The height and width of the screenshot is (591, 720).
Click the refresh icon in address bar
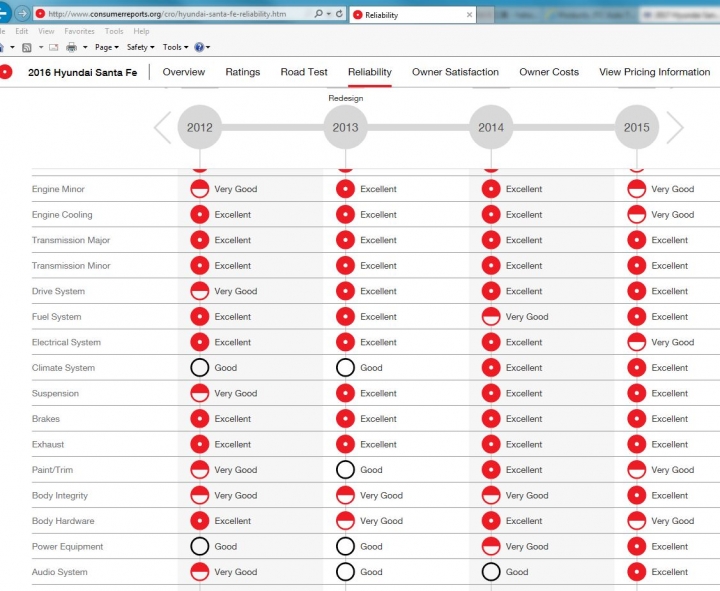pyautogui.click(x=339, y=14)
